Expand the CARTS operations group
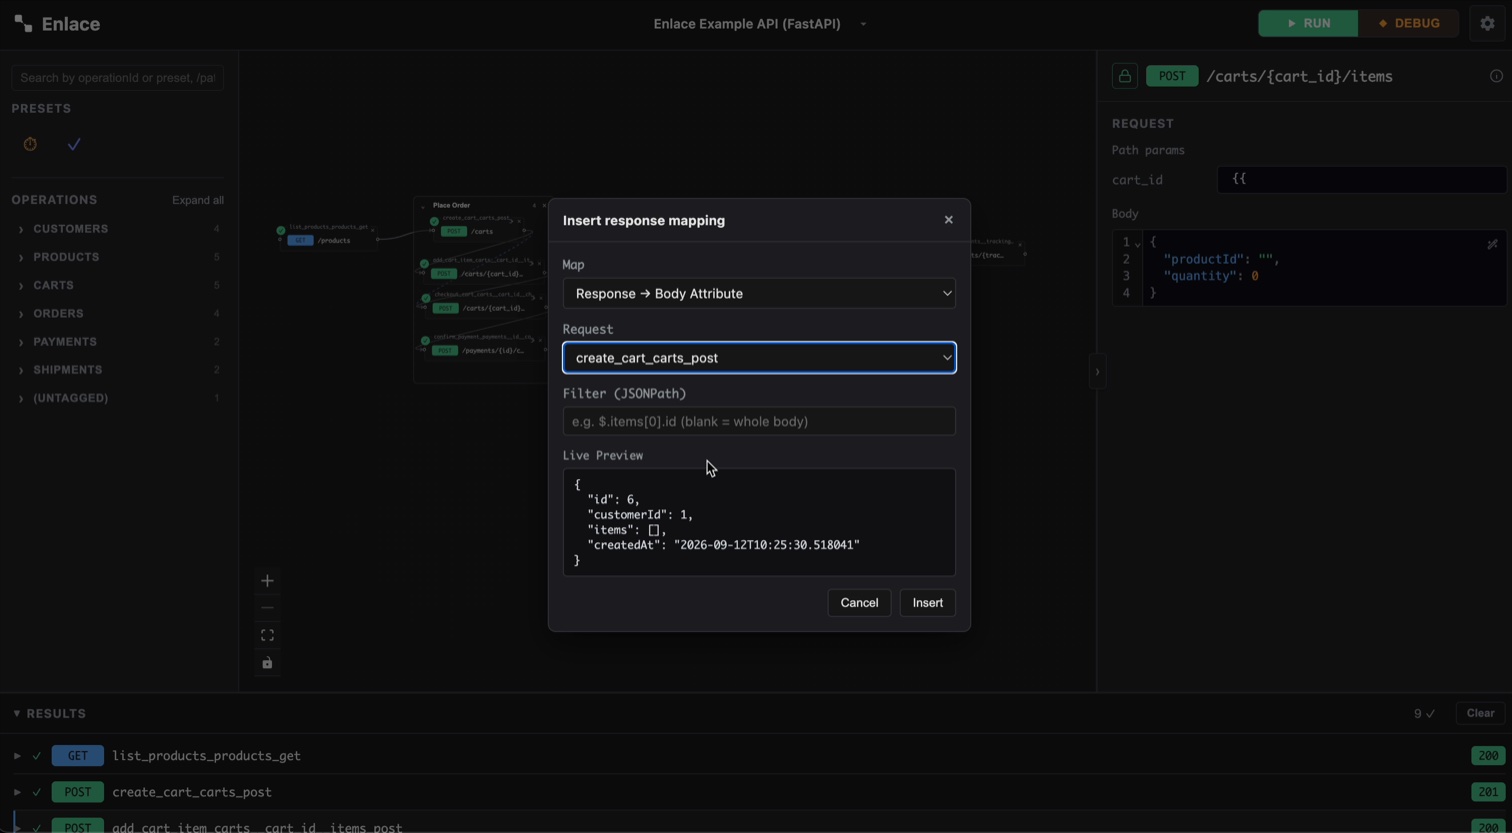This screenshot has height=833, width=1512. pos(117,285)
